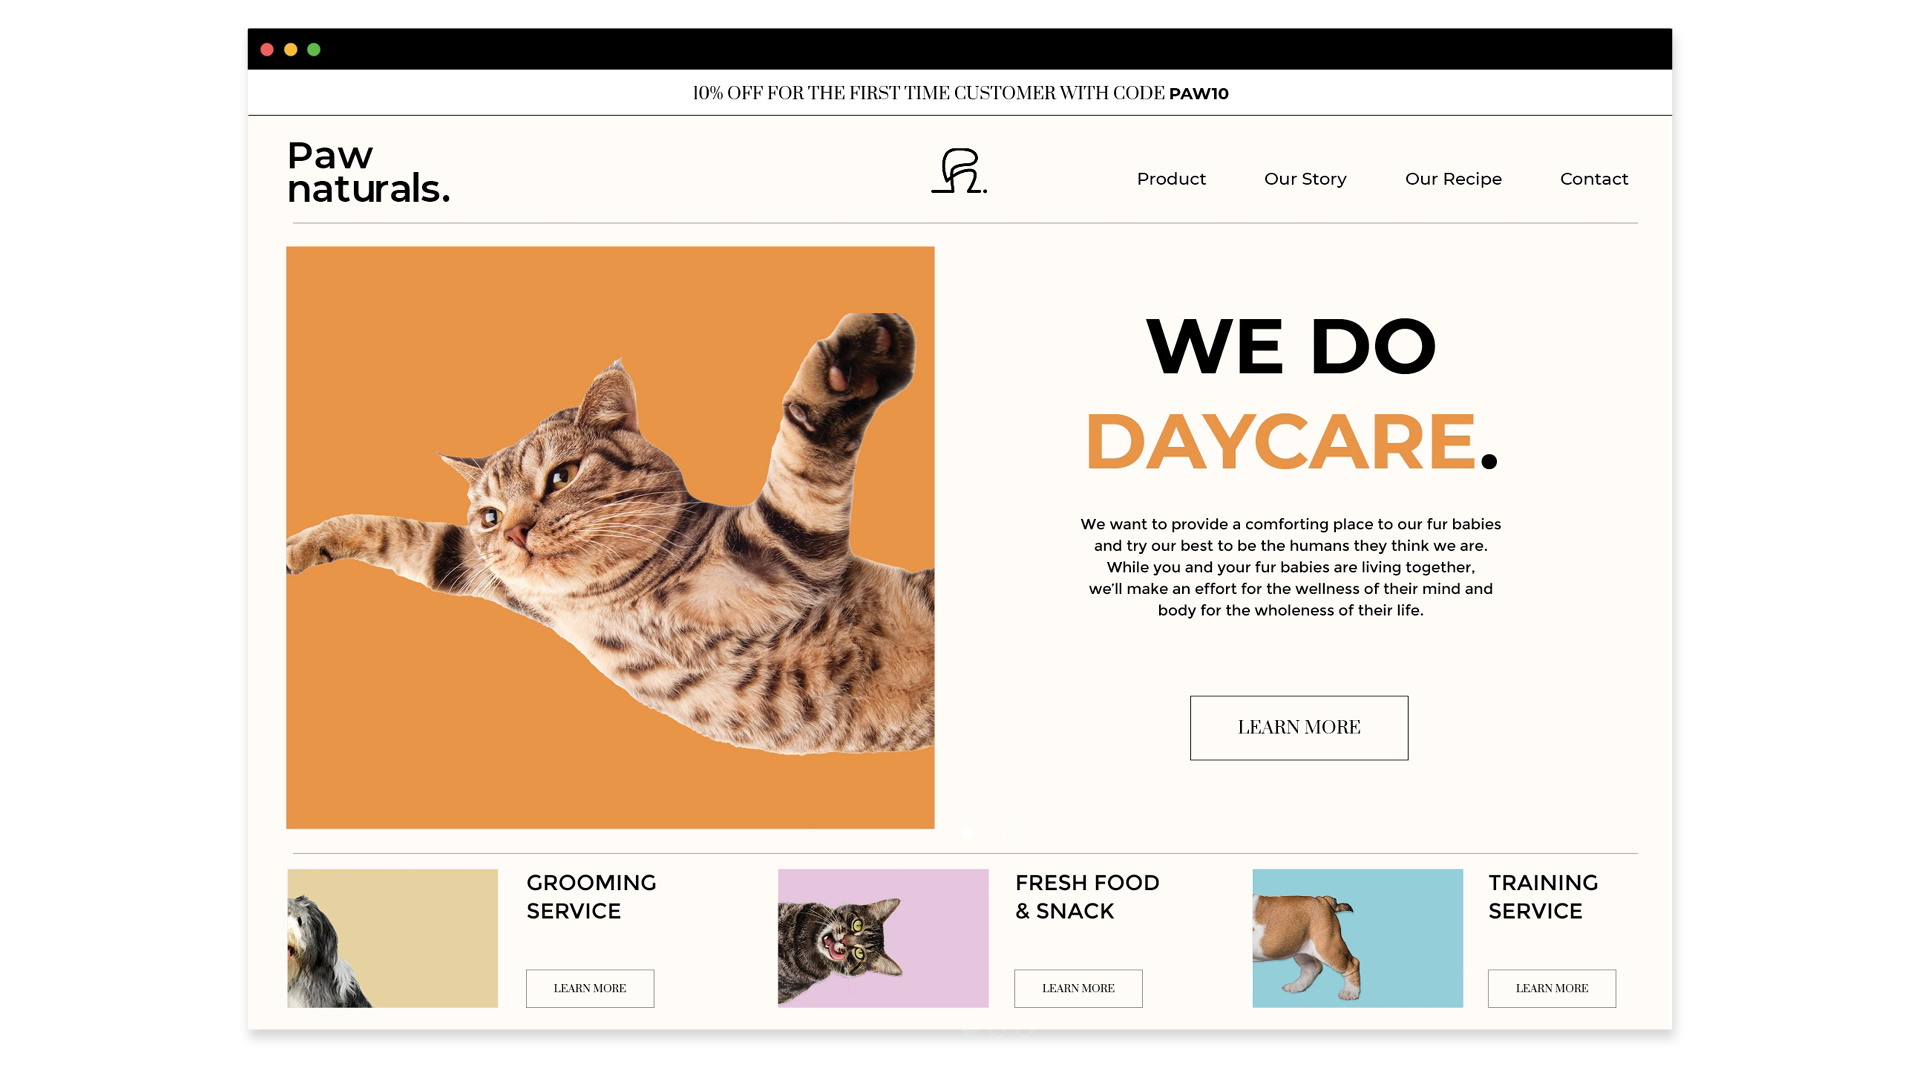This screenshot has width=1920, height=1080.
Task: Click the Paw naturals. brand name
Action: point(368,172)
